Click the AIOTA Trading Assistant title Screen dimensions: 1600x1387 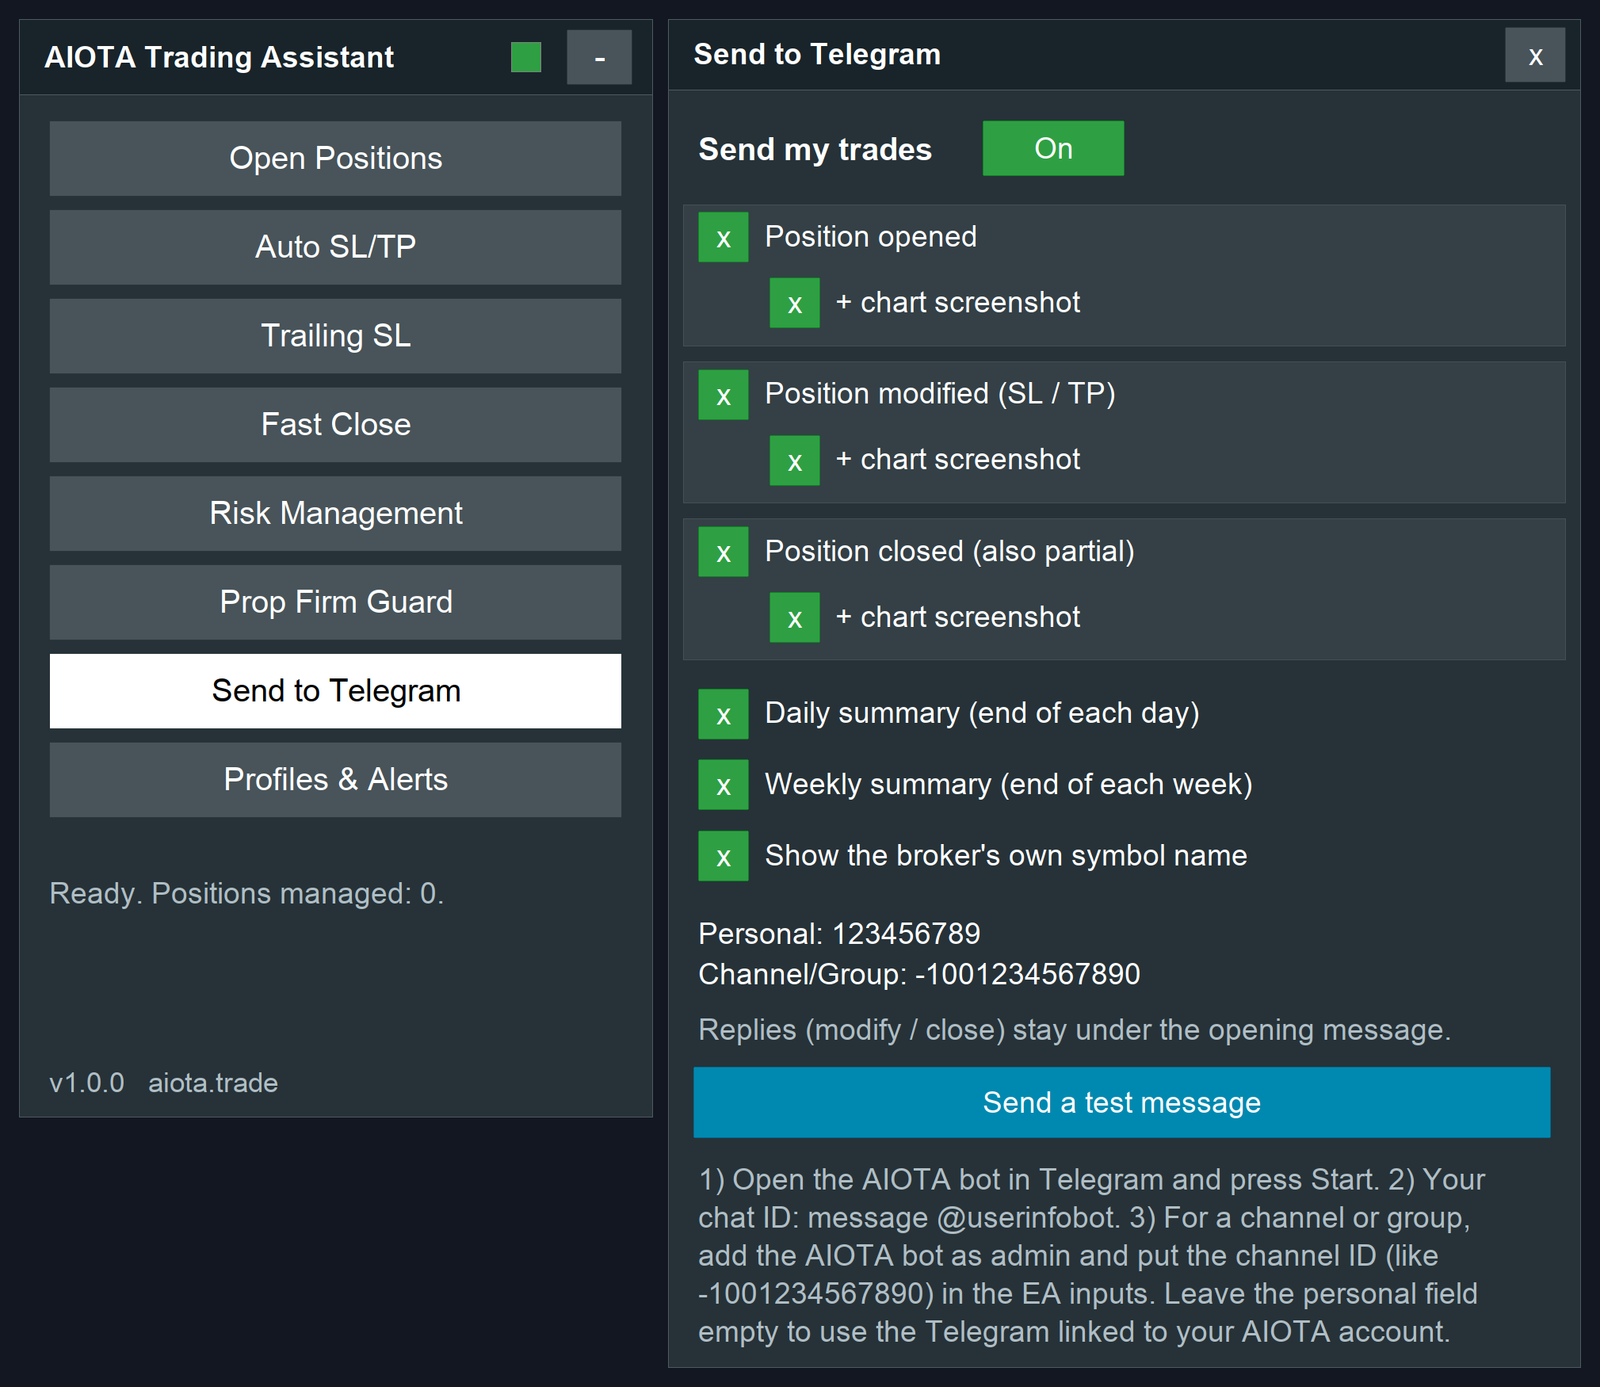[219, 57]
